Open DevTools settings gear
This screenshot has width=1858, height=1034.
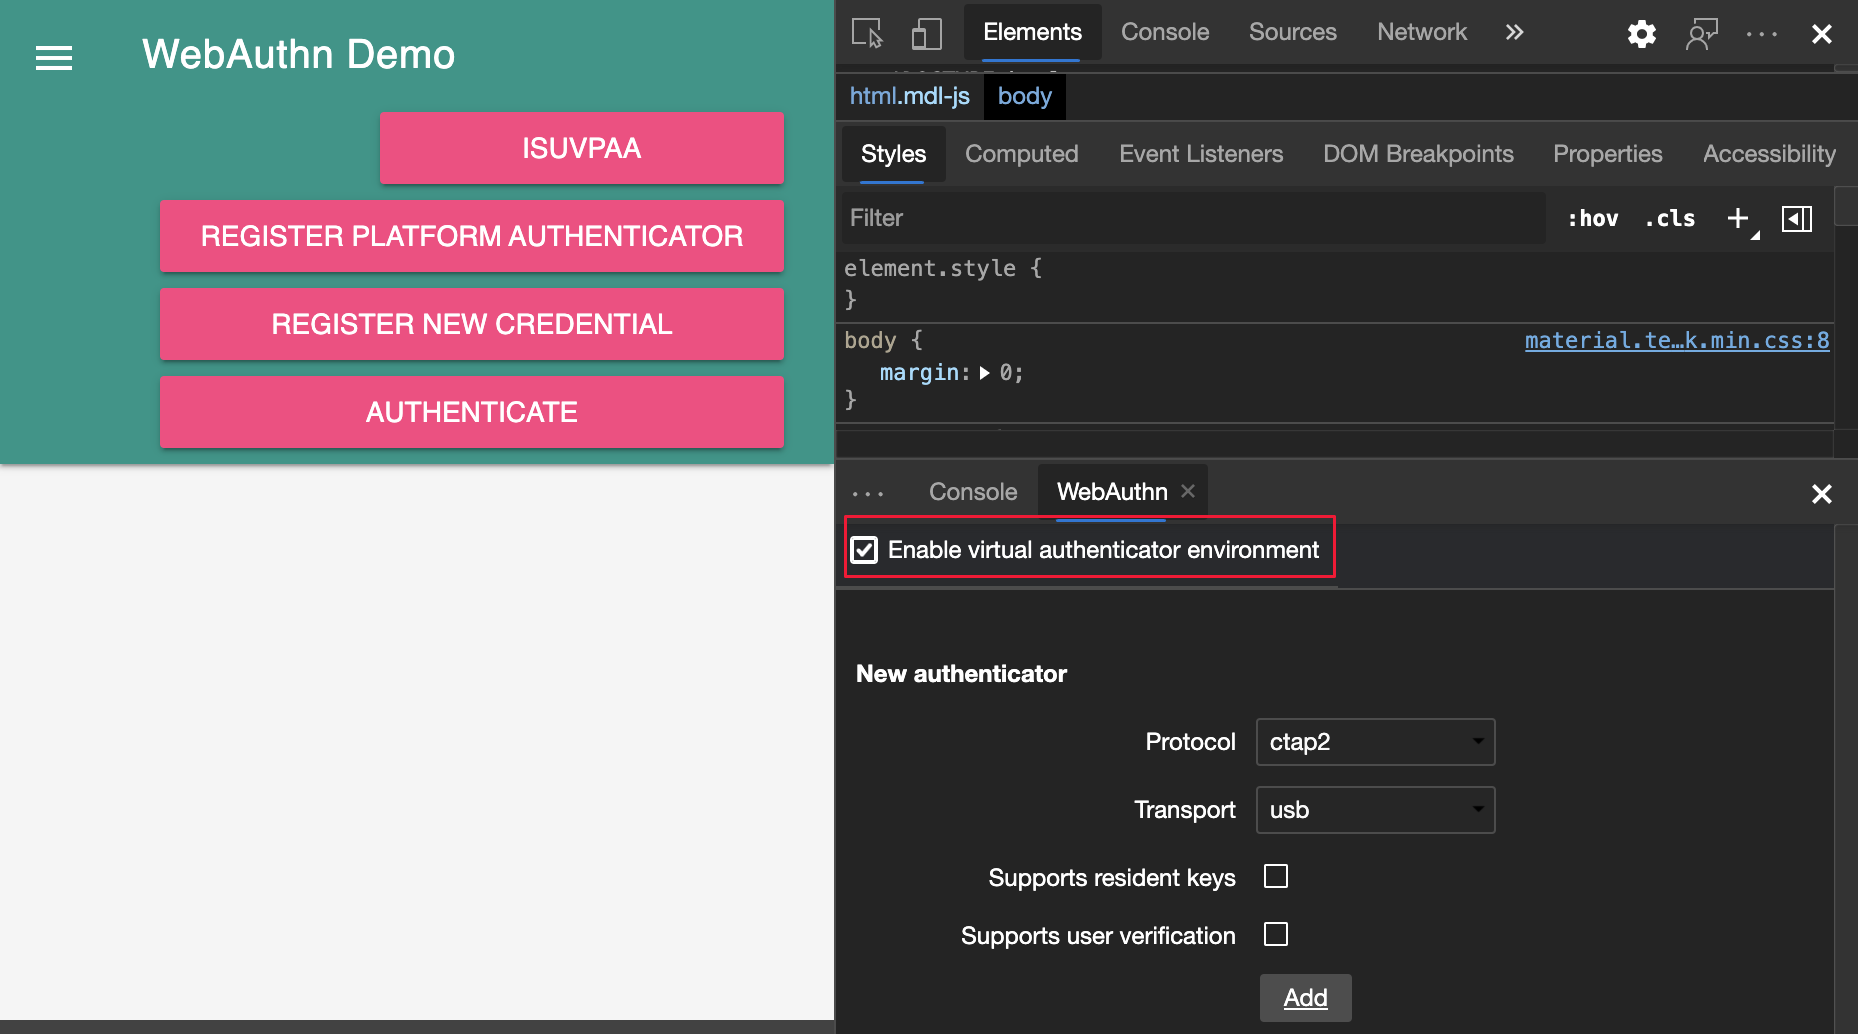(1641, 33)
